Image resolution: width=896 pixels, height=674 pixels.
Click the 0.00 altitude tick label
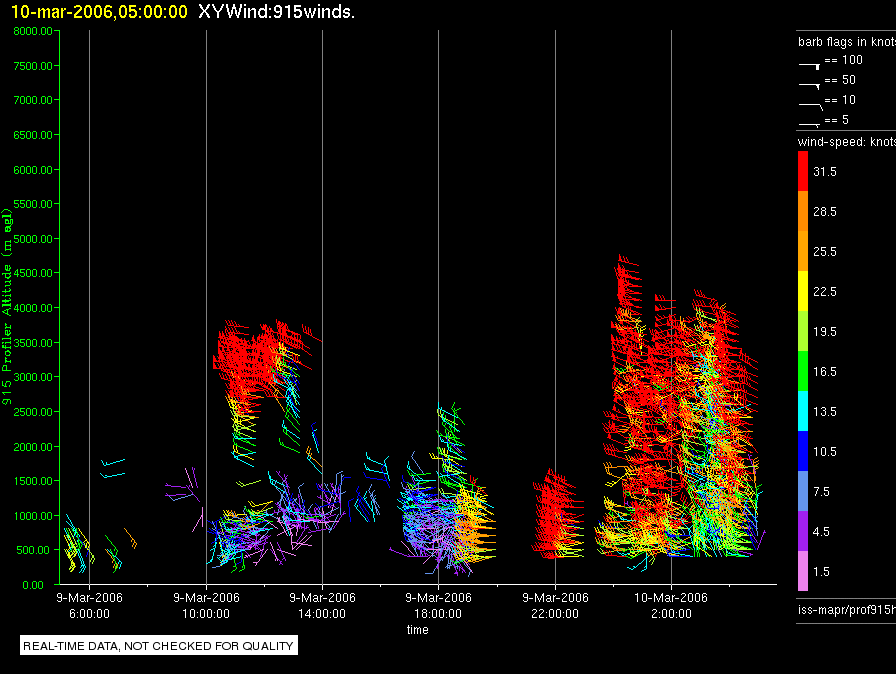33,585
